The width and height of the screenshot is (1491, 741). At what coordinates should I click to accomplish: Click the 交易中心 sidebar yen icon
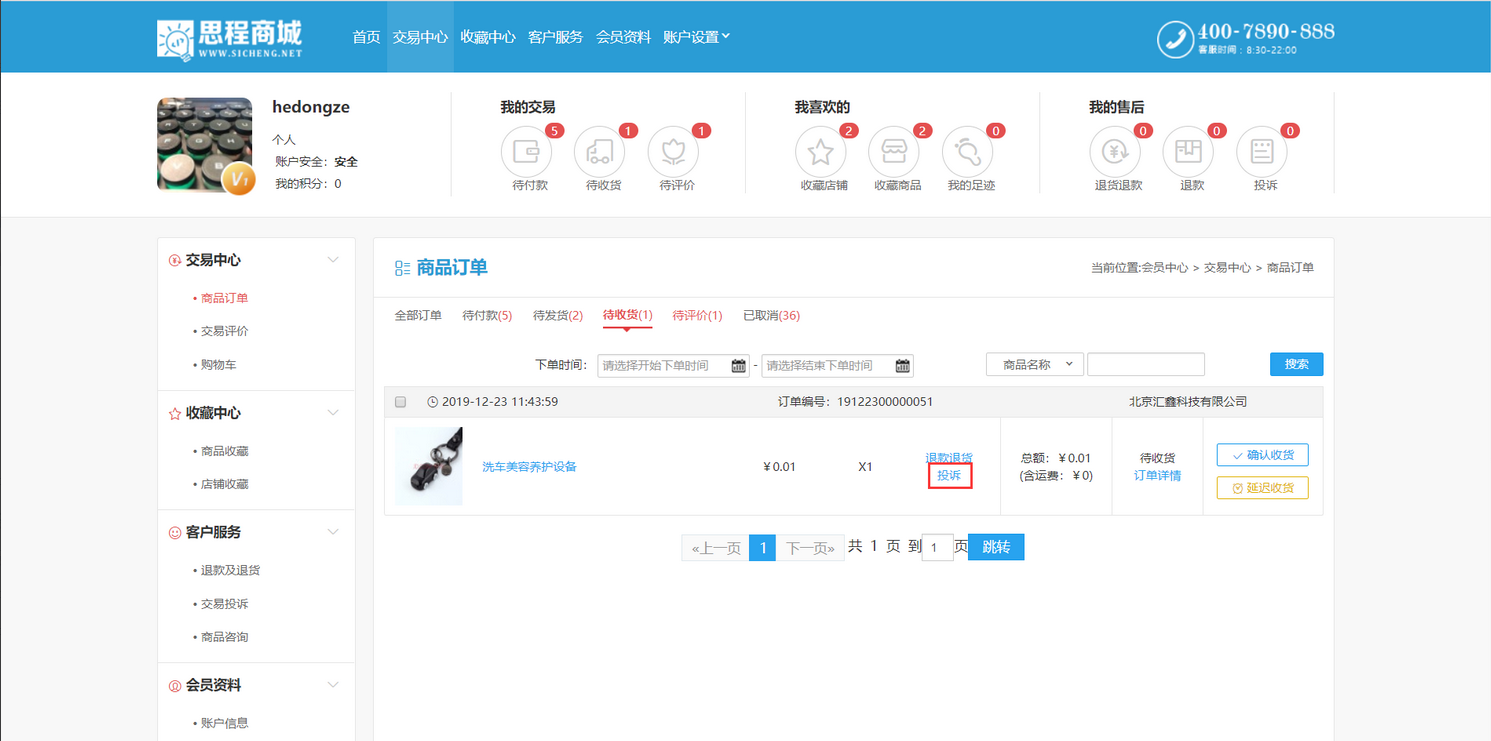pos(175,260)
